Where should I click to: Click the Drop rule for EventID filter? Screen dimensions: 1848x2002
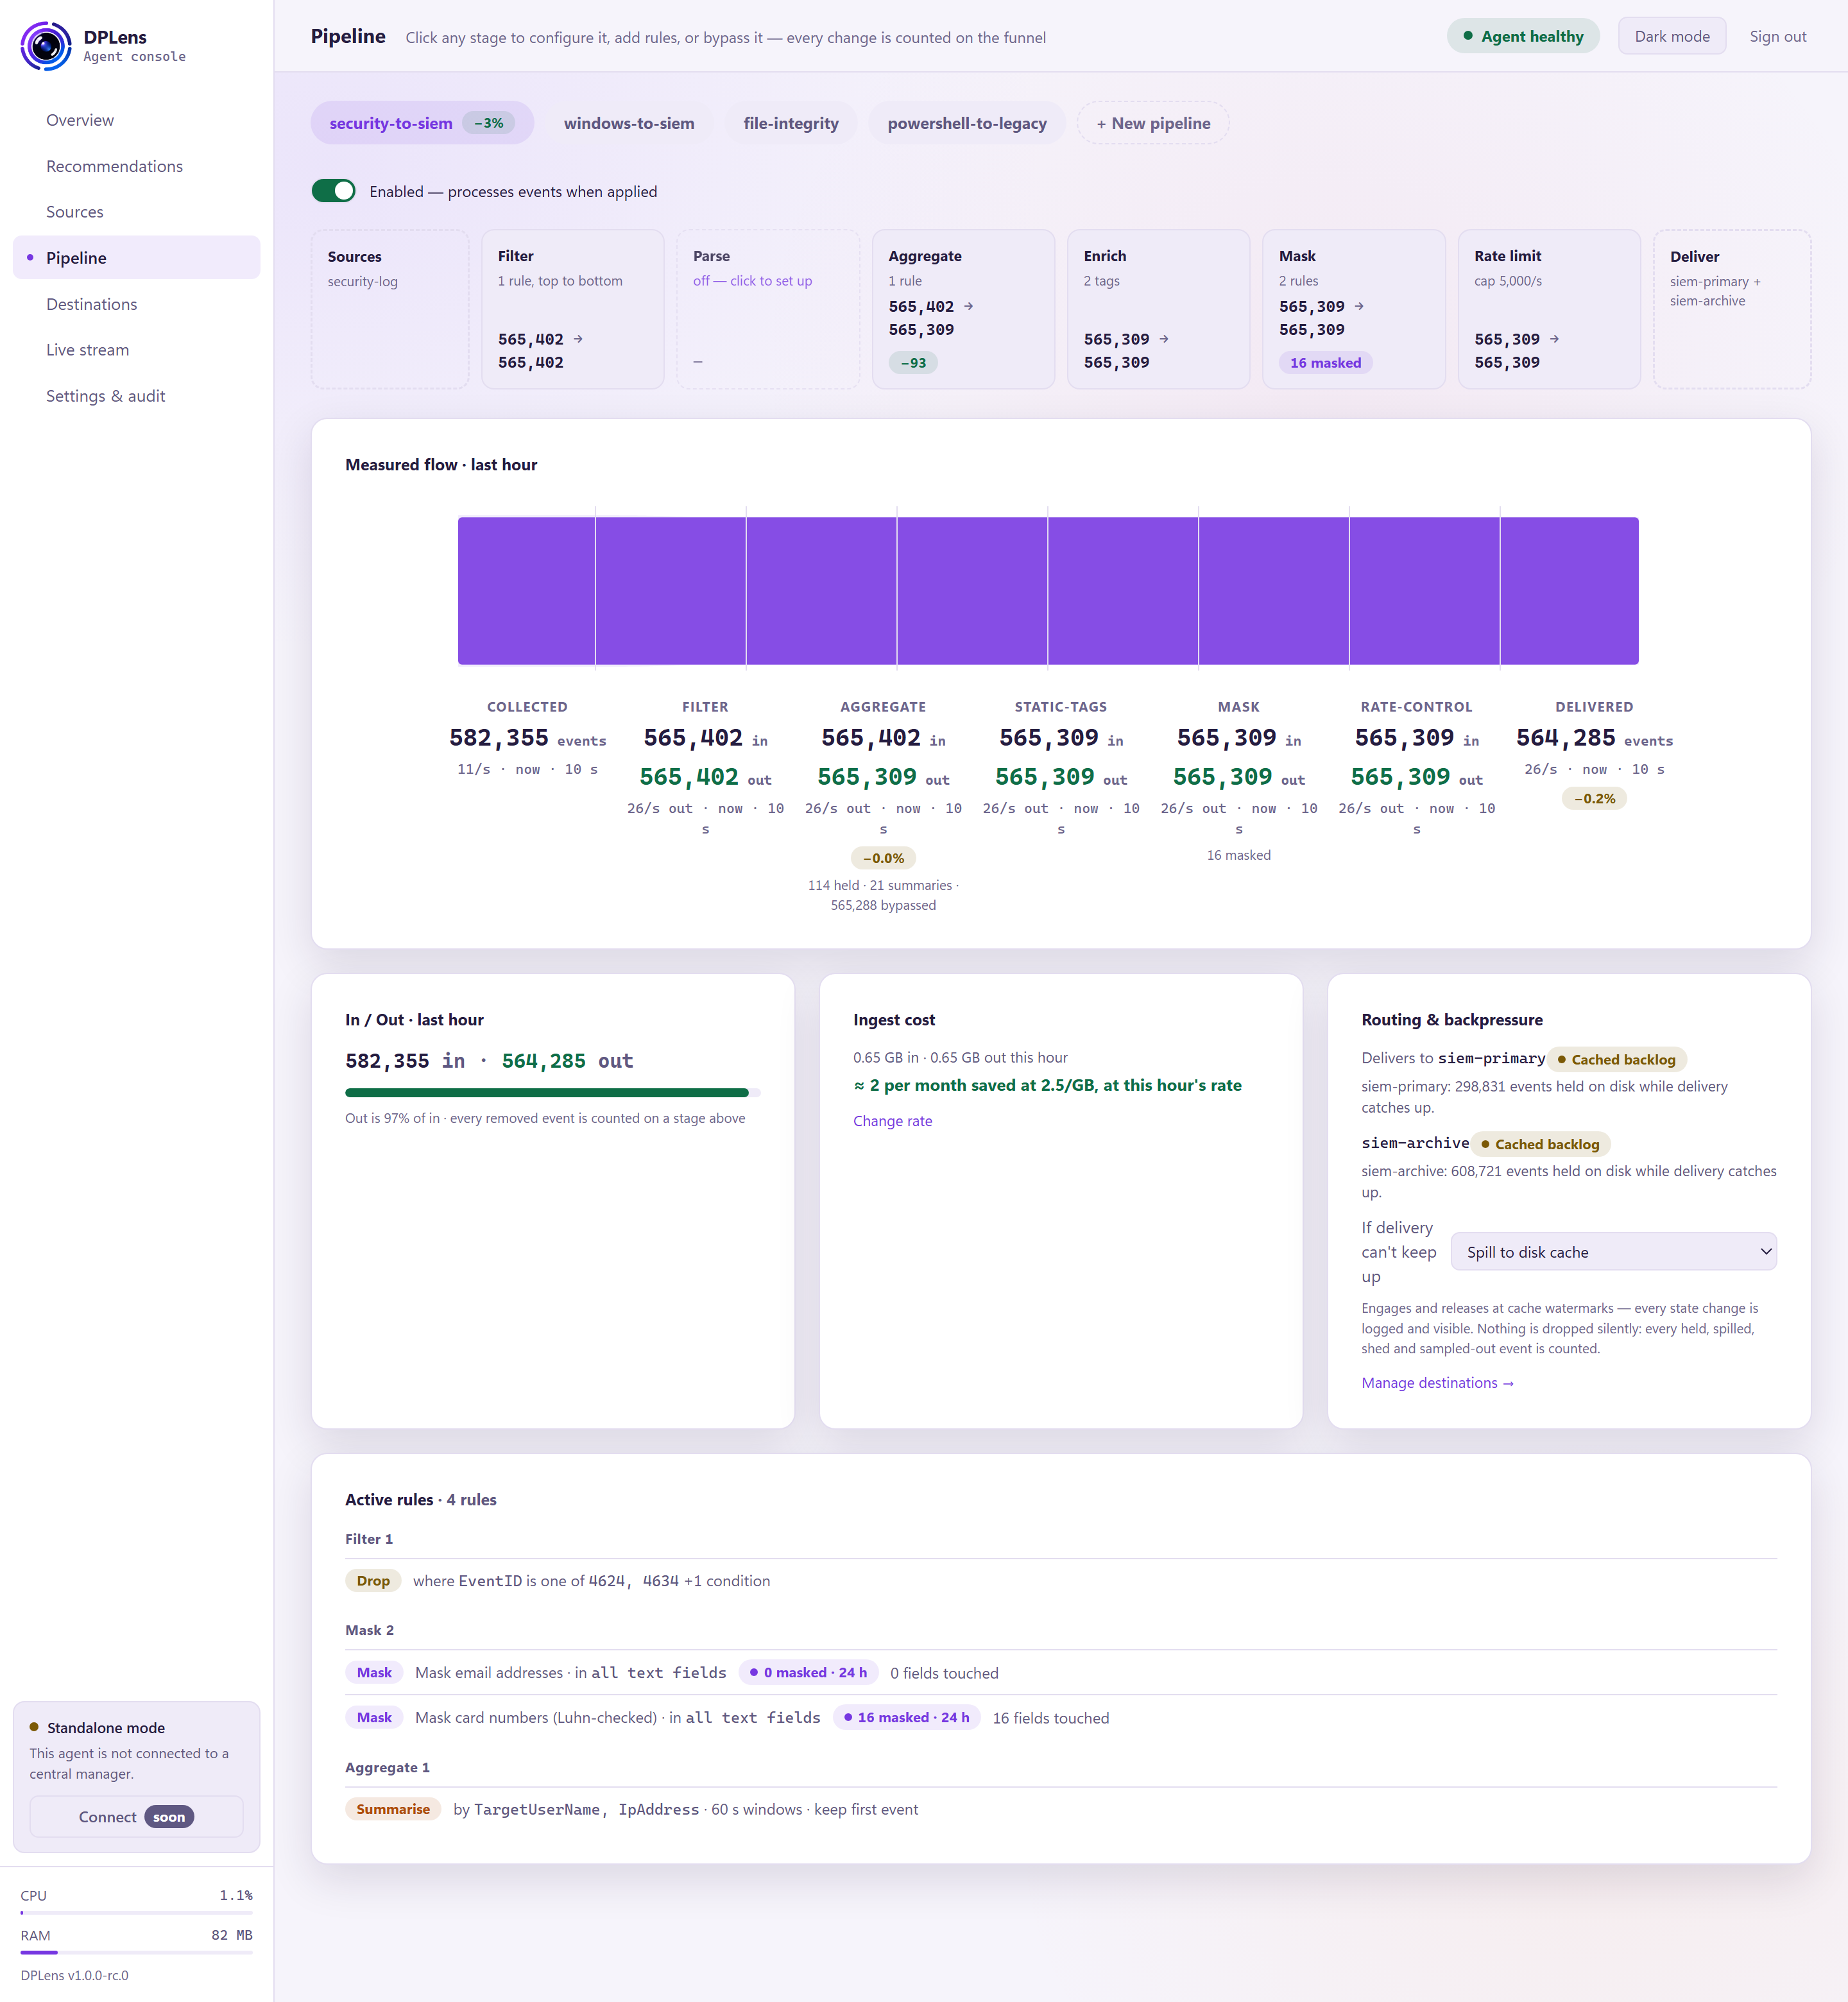1061,1581
